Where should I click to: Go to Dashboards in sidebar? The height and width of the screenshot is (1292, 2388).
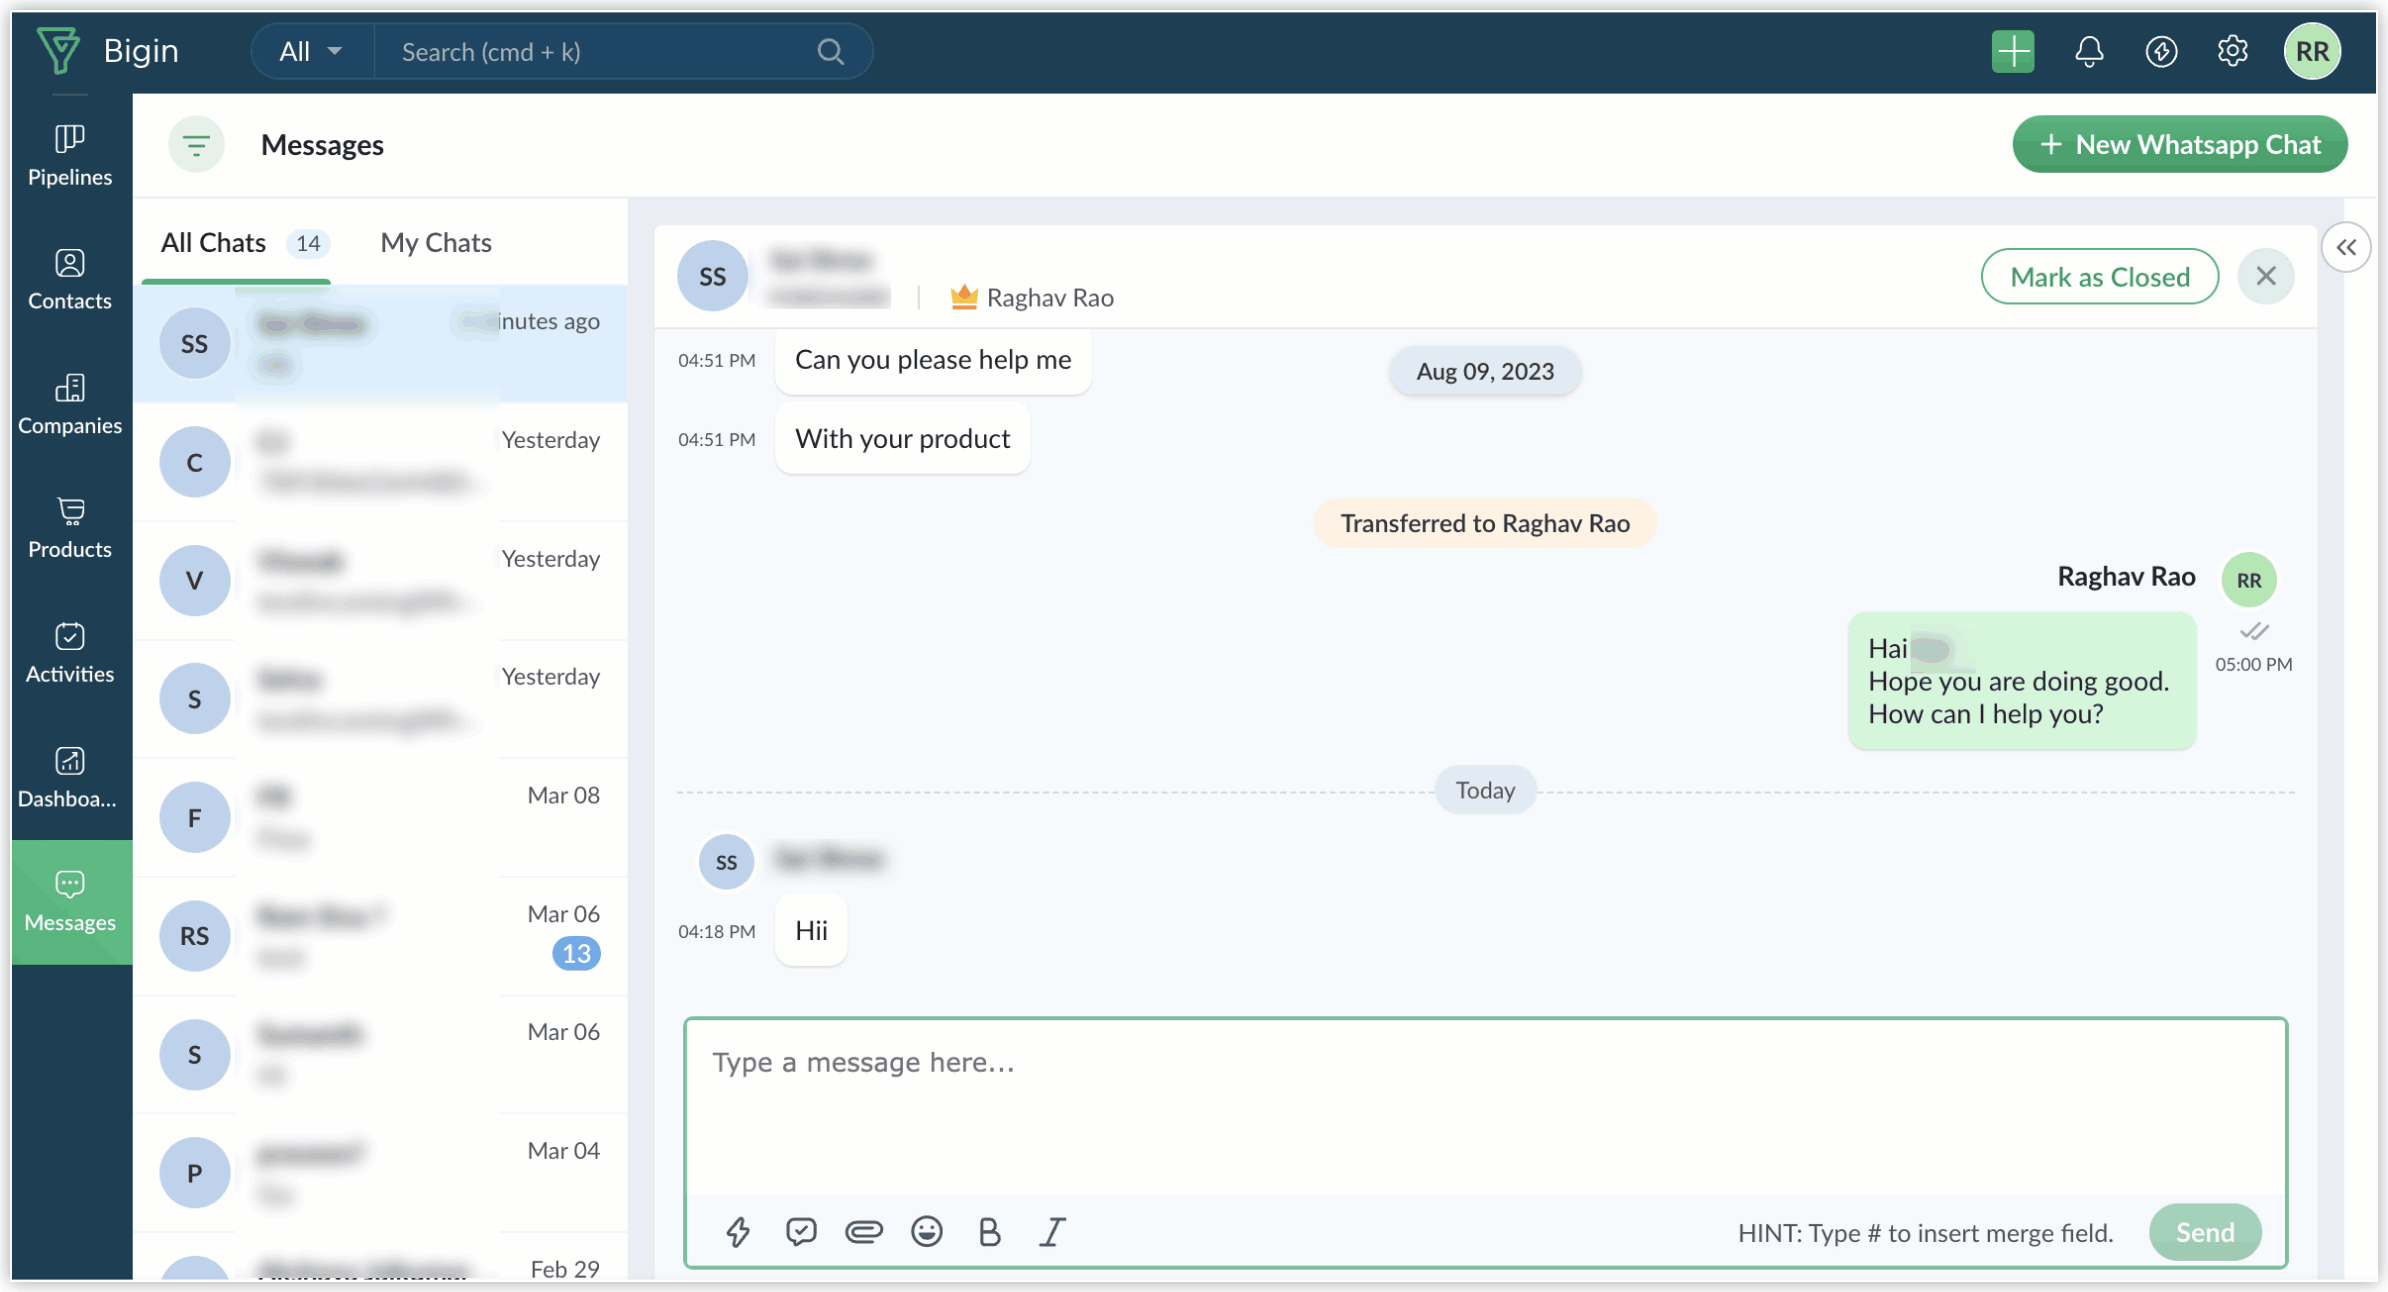coord(69,777)
